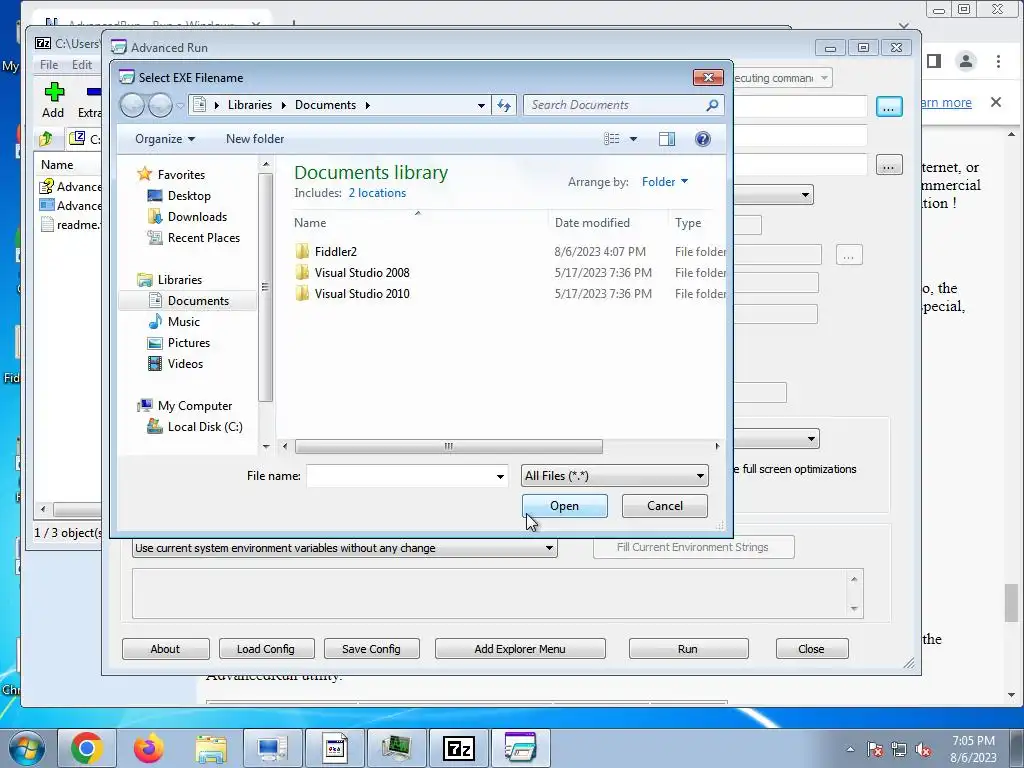Open the view options dropdown arrow
Image resolution: width=1024 pixels, height=768 pixels.
(x=633, y=138)
